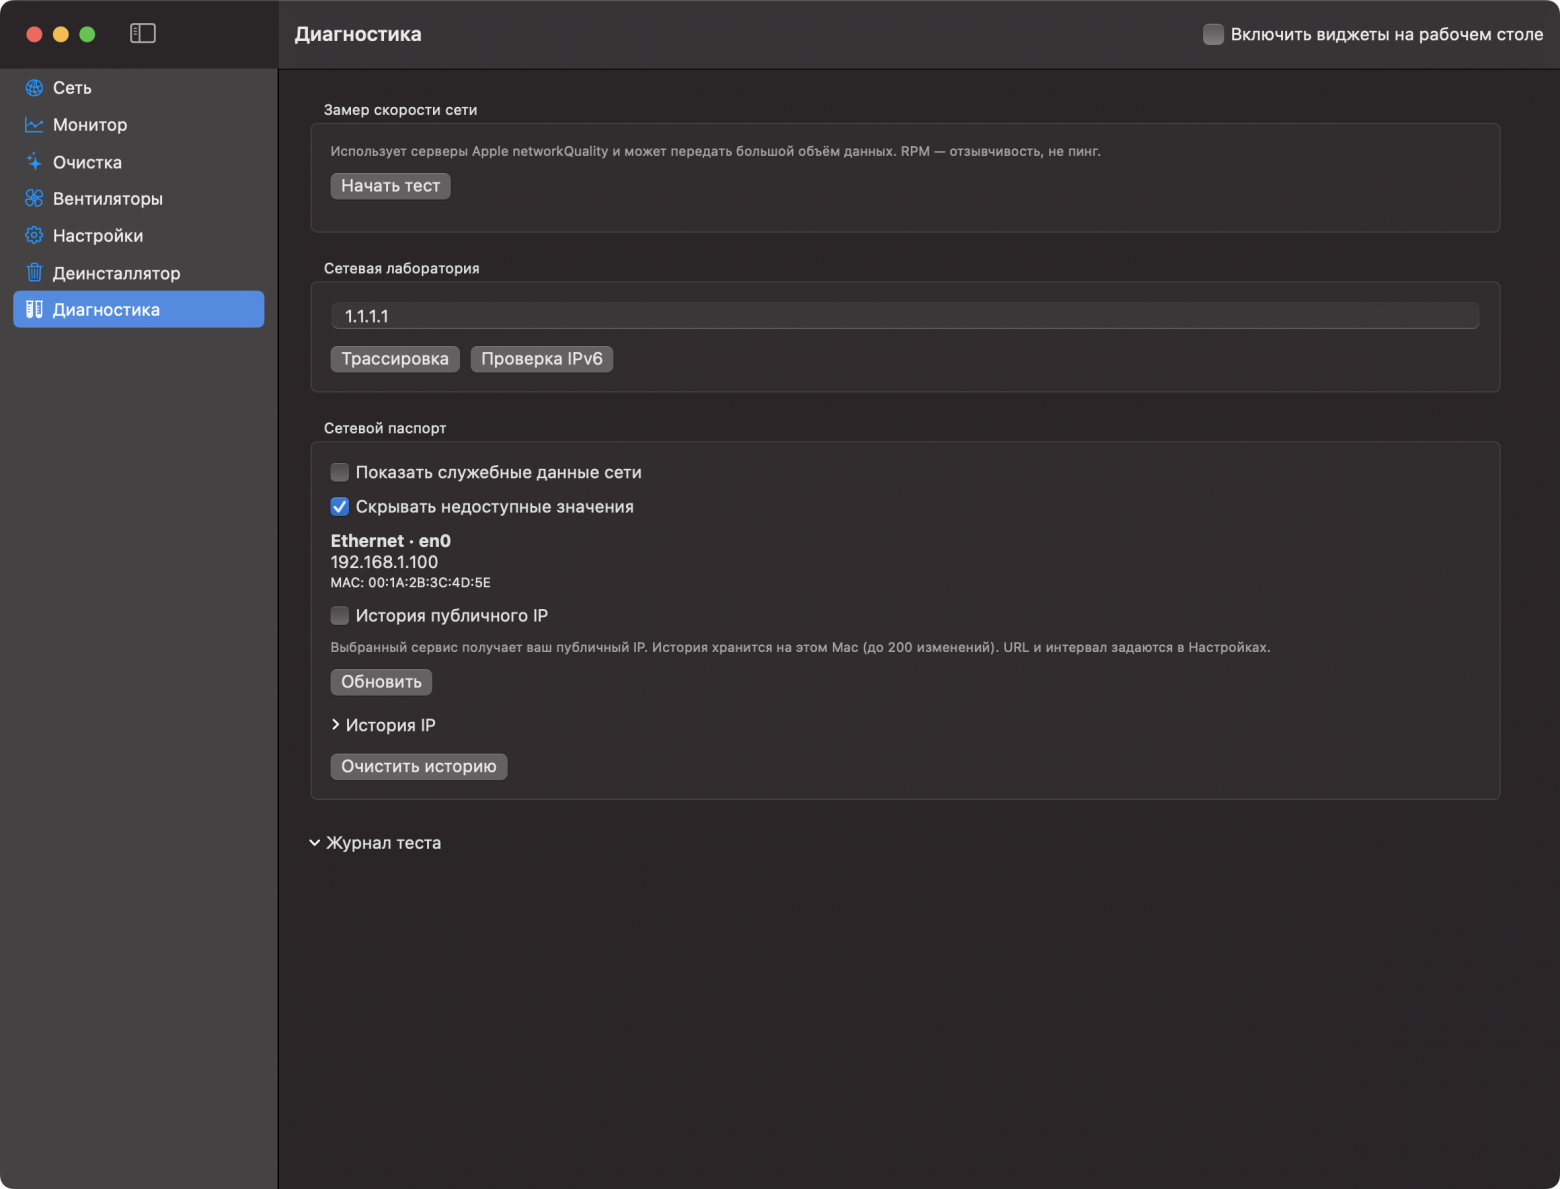Focus the host field containing 1.1.1.1

pos(905,316)
